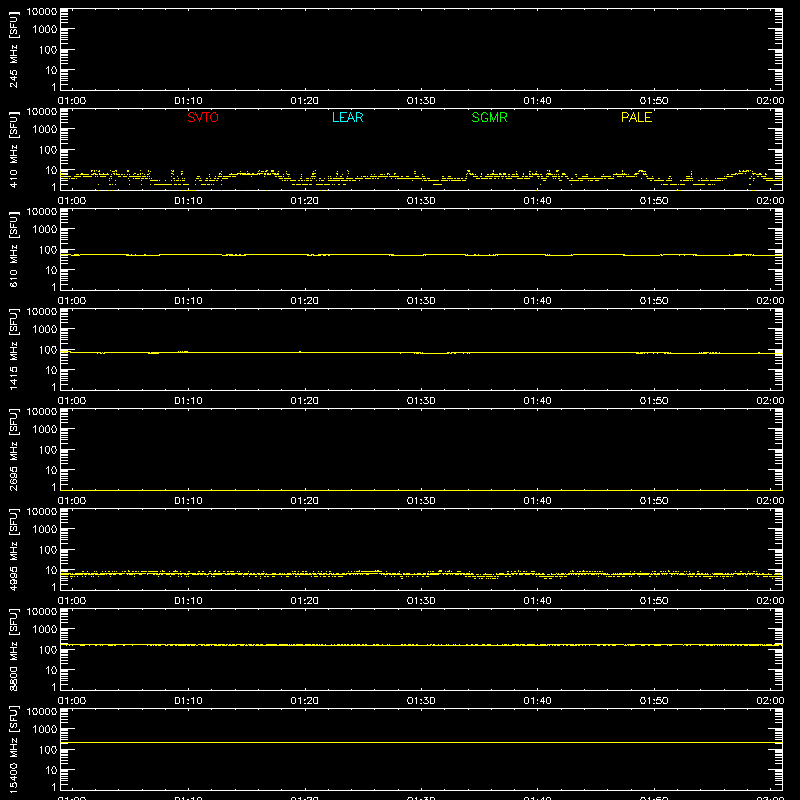Select the yellow PALE station label
800x800 pixels.
[x=636, y=117]
